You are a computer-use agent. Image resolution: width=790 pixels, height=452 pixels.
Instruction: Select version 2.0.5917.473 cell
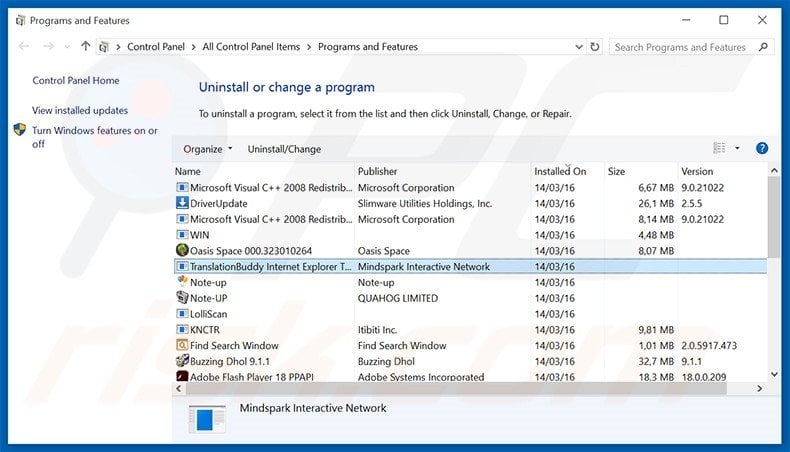pos(709,345)
